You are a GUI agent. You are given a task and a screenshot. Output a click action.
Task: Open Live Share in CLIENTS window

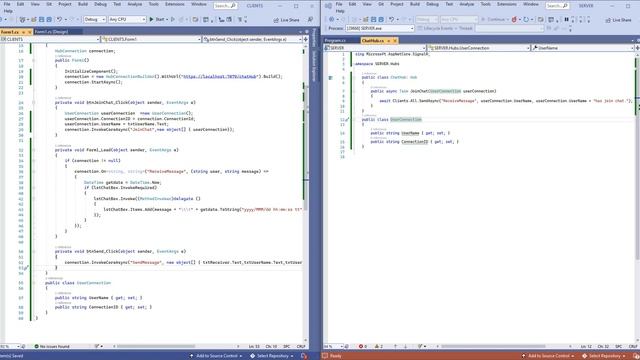pyautogui.click(x=287, y=20)
